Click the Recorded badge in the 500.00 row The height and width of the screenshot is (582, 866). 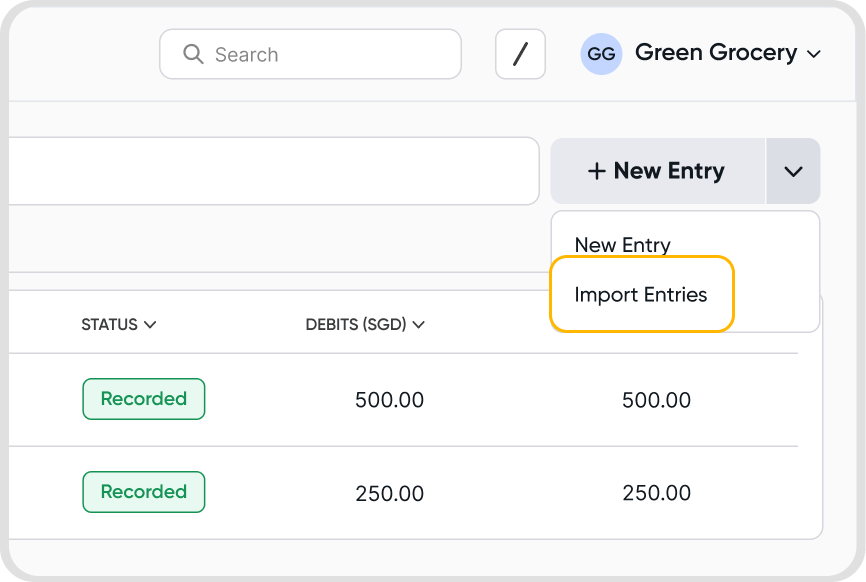coord(143,399)
